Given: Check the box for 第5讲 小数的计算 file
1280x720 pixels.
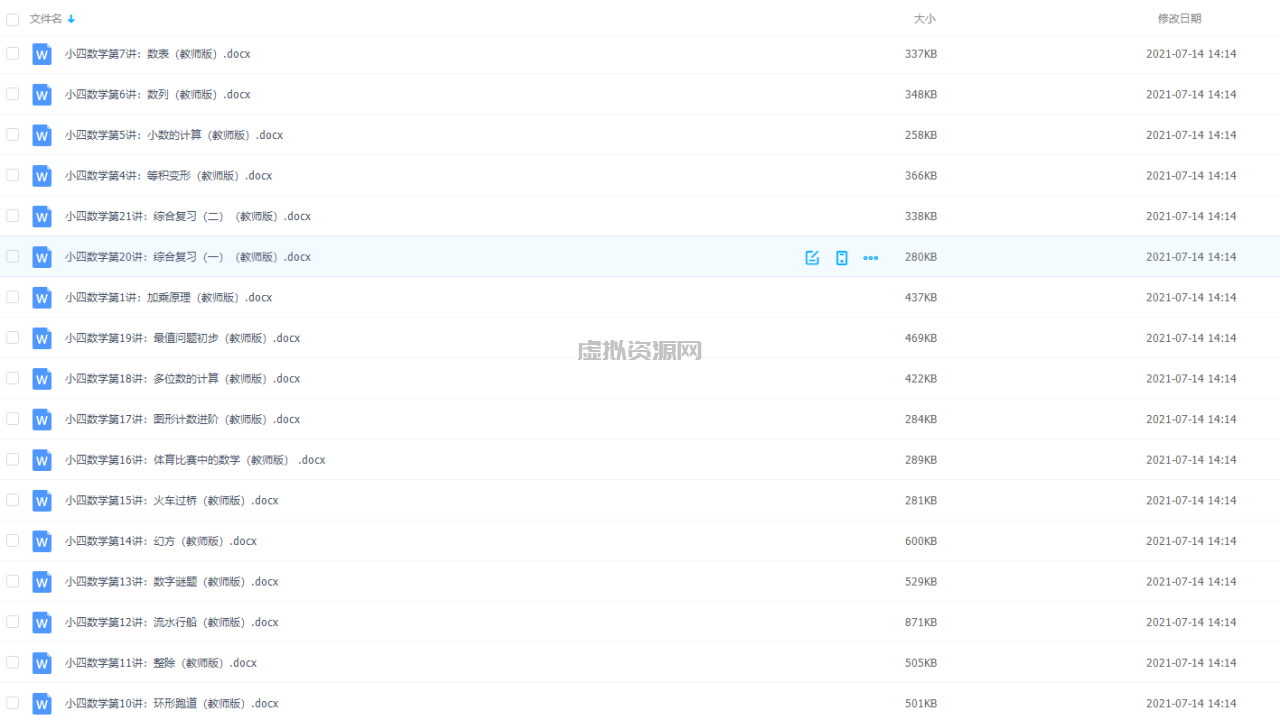Looking at the screenshot, I should (x=13, y=134).
